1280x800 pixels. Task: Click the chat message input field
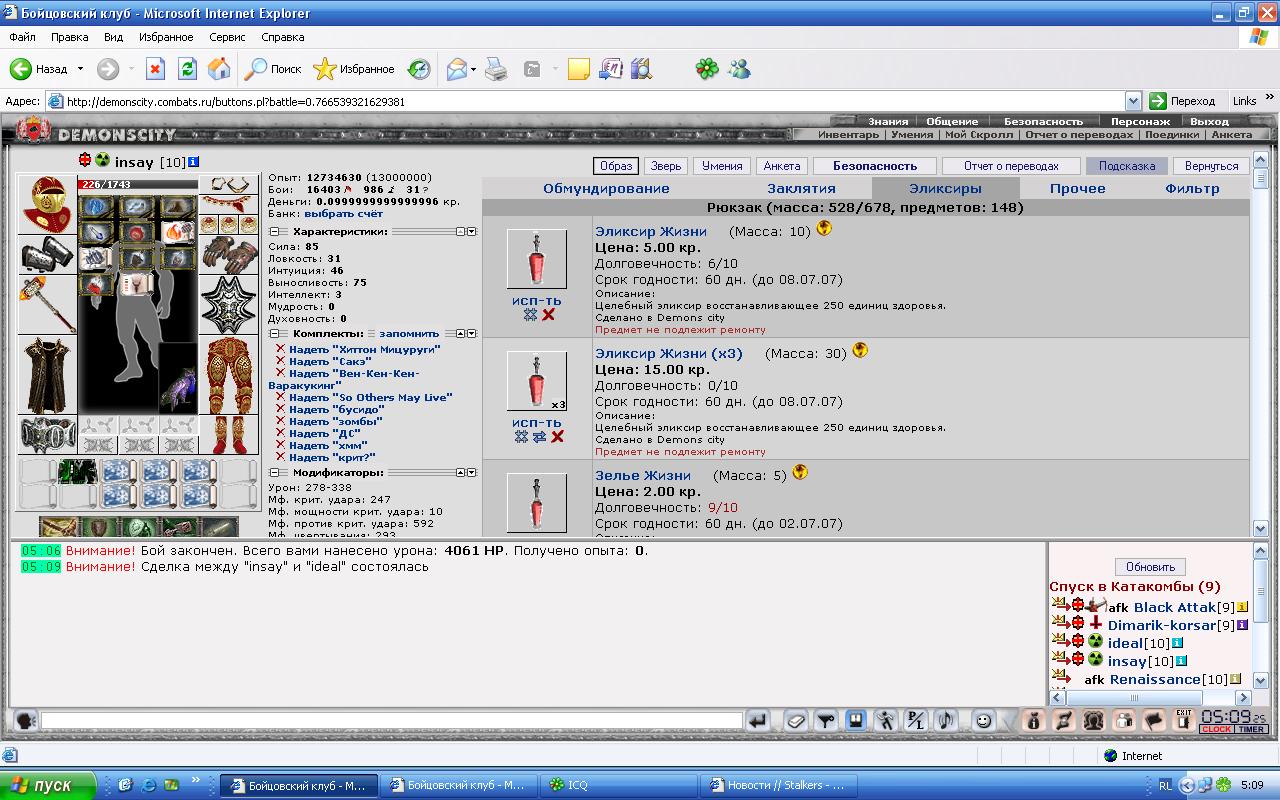(391, 720)
